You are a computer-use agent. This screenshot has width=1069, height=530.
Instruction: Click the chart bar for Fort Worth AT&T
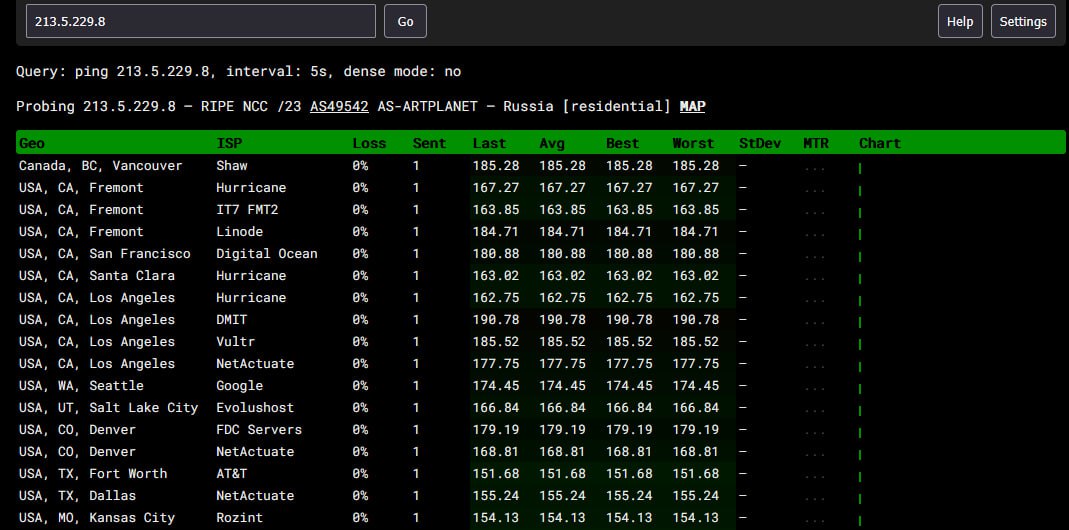click(x=860, y=477)
